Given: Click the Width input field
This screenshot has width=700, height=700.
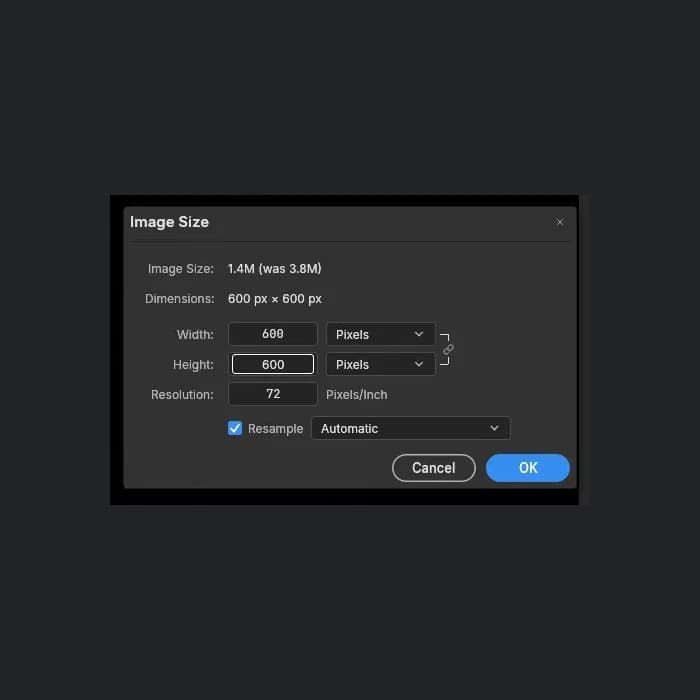Looking at the screenshot, I should click(x=273, y=334).
